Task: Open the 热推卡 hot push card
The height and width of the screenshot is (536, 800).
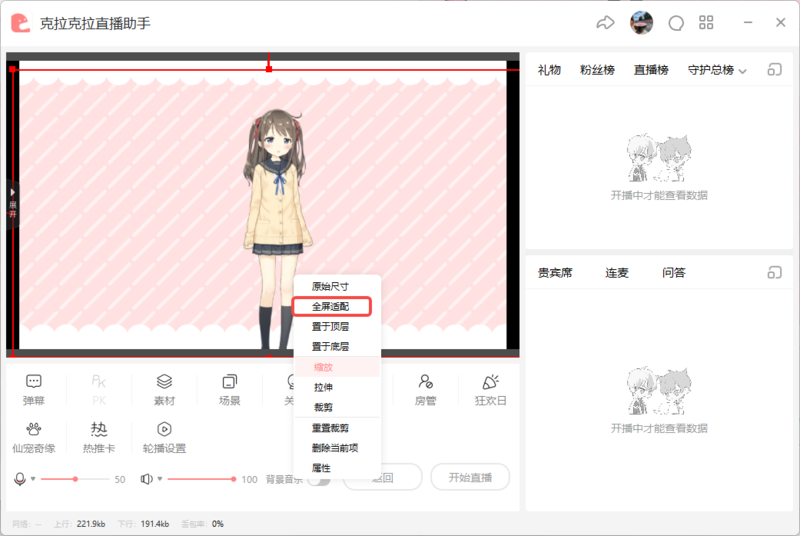Action: 99,438
